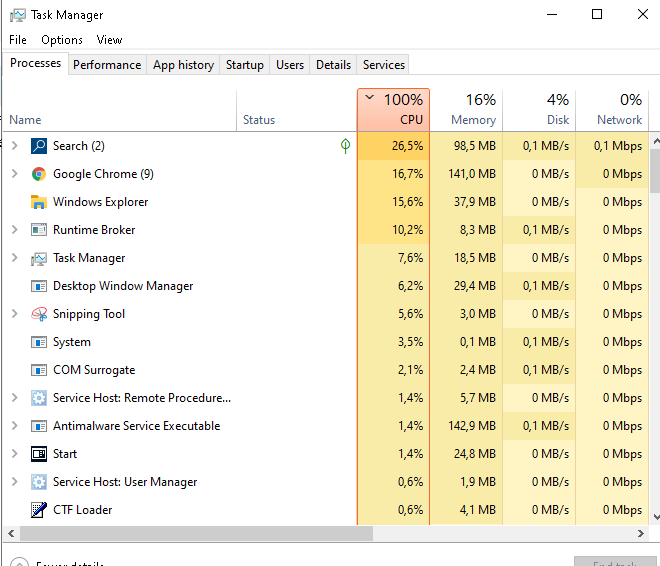Open the Options menu
The image size is (660, 566).
coord(62,40)
